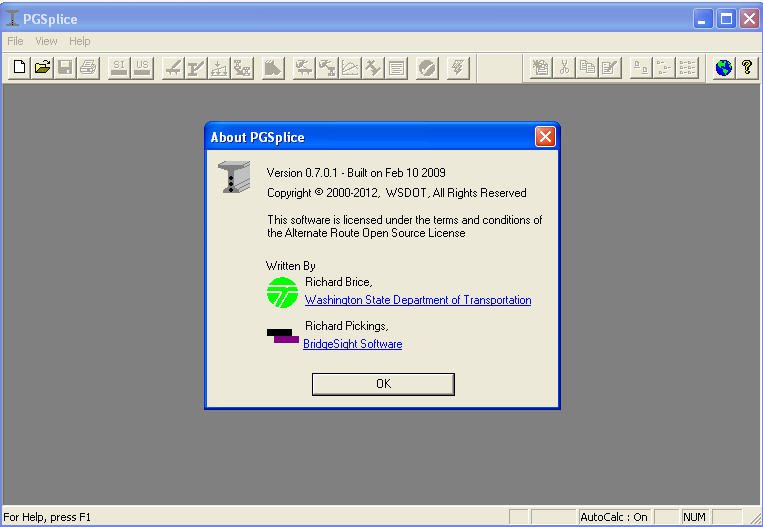Open the BridgeSight Software link
Screen dimensions: 763x527
(x=353, y=344)
